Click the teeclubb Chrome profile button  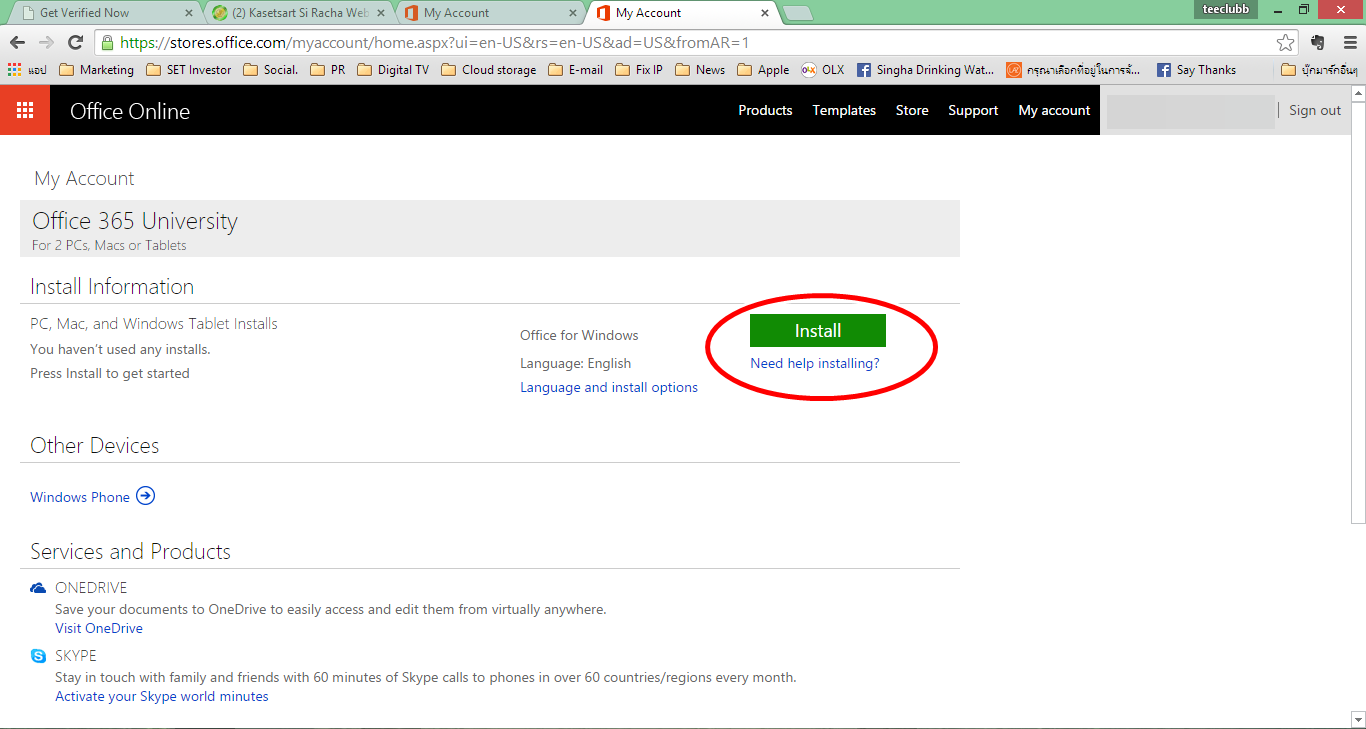[x=1225, y=9]
